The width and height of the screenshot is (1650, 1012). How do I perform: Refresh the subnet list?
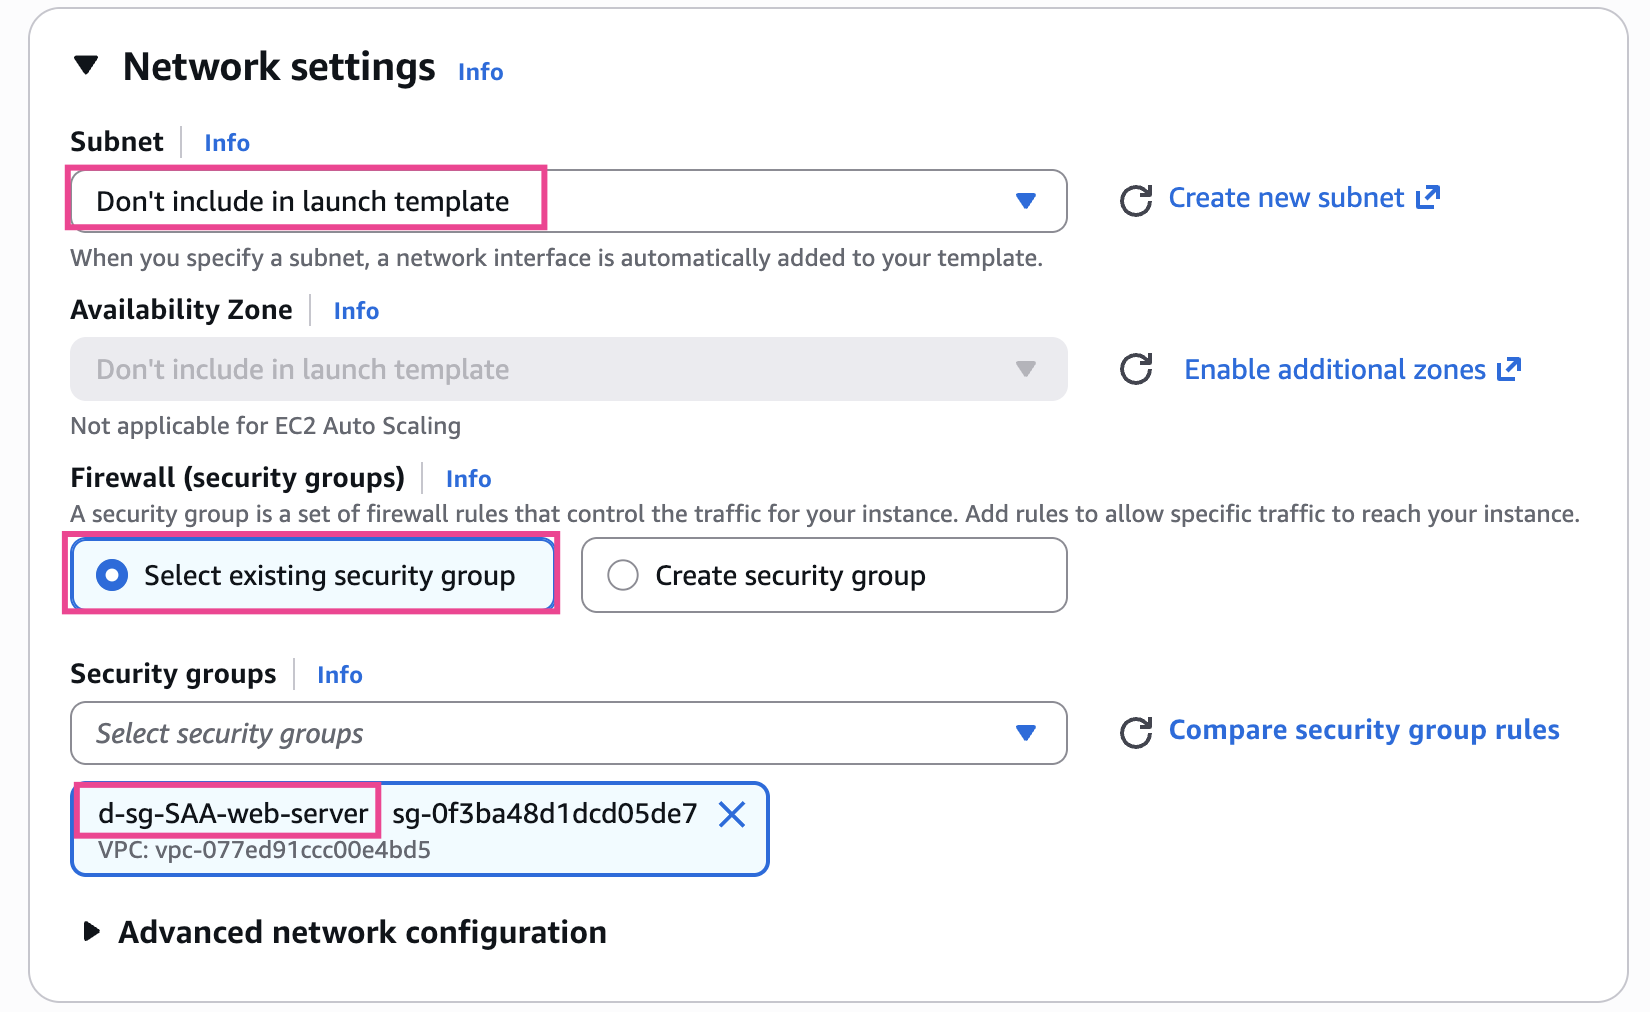pyautogui.click(x=1136, y=200)
